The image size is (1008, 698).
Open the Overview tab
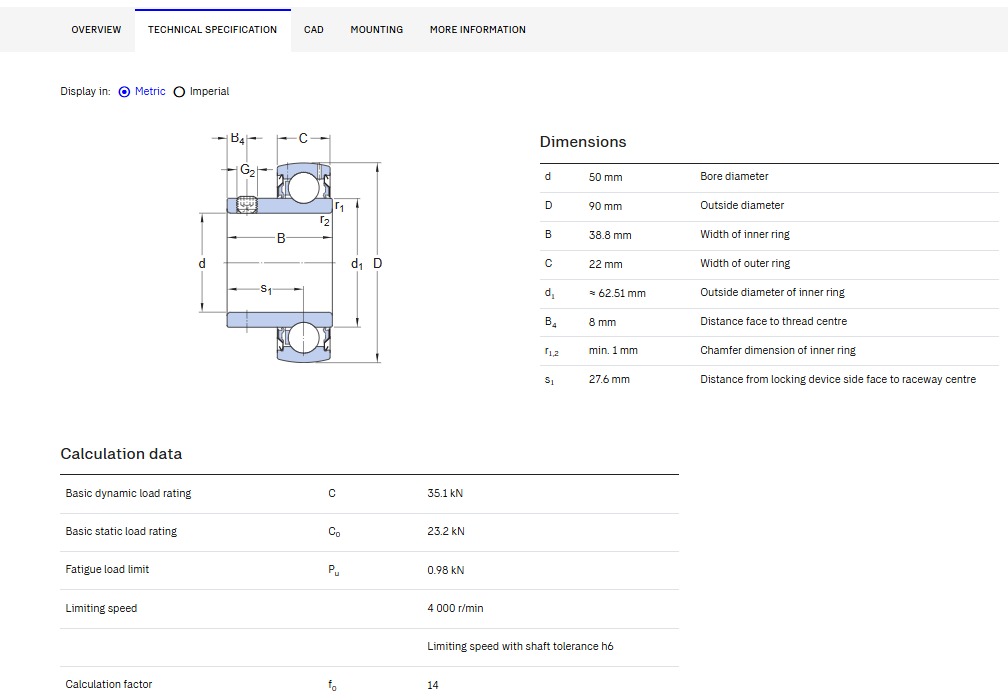(96, 30)
